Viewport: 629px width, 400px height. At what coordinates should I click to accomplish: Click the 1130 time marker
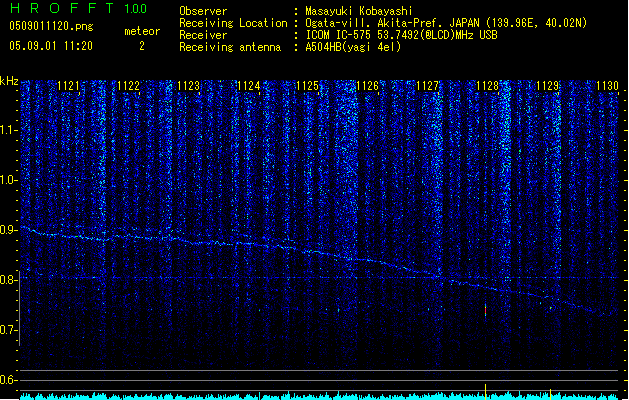(x=607, y=86)
